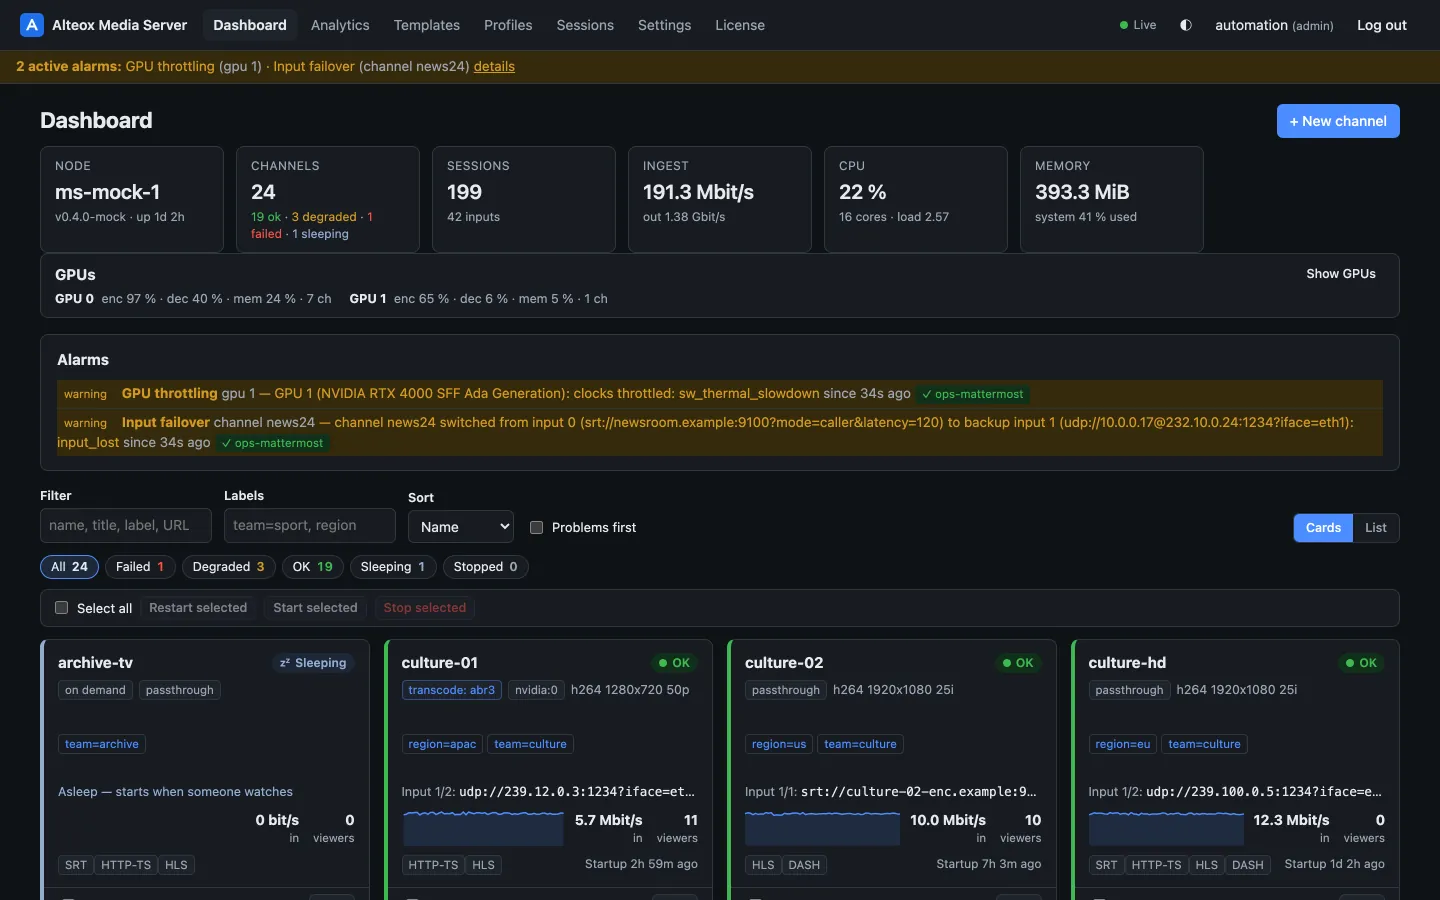Click the CPU 22 % stat card
Image resolution: width=1440 pixels, height=900 pixels.
916,199
